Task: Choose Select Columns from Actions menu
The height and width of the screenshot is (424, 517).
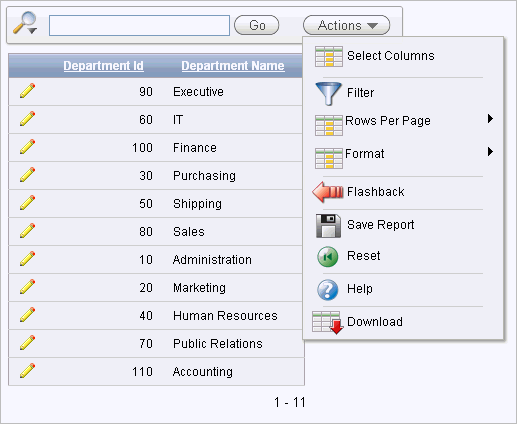Action: (391, 55)
